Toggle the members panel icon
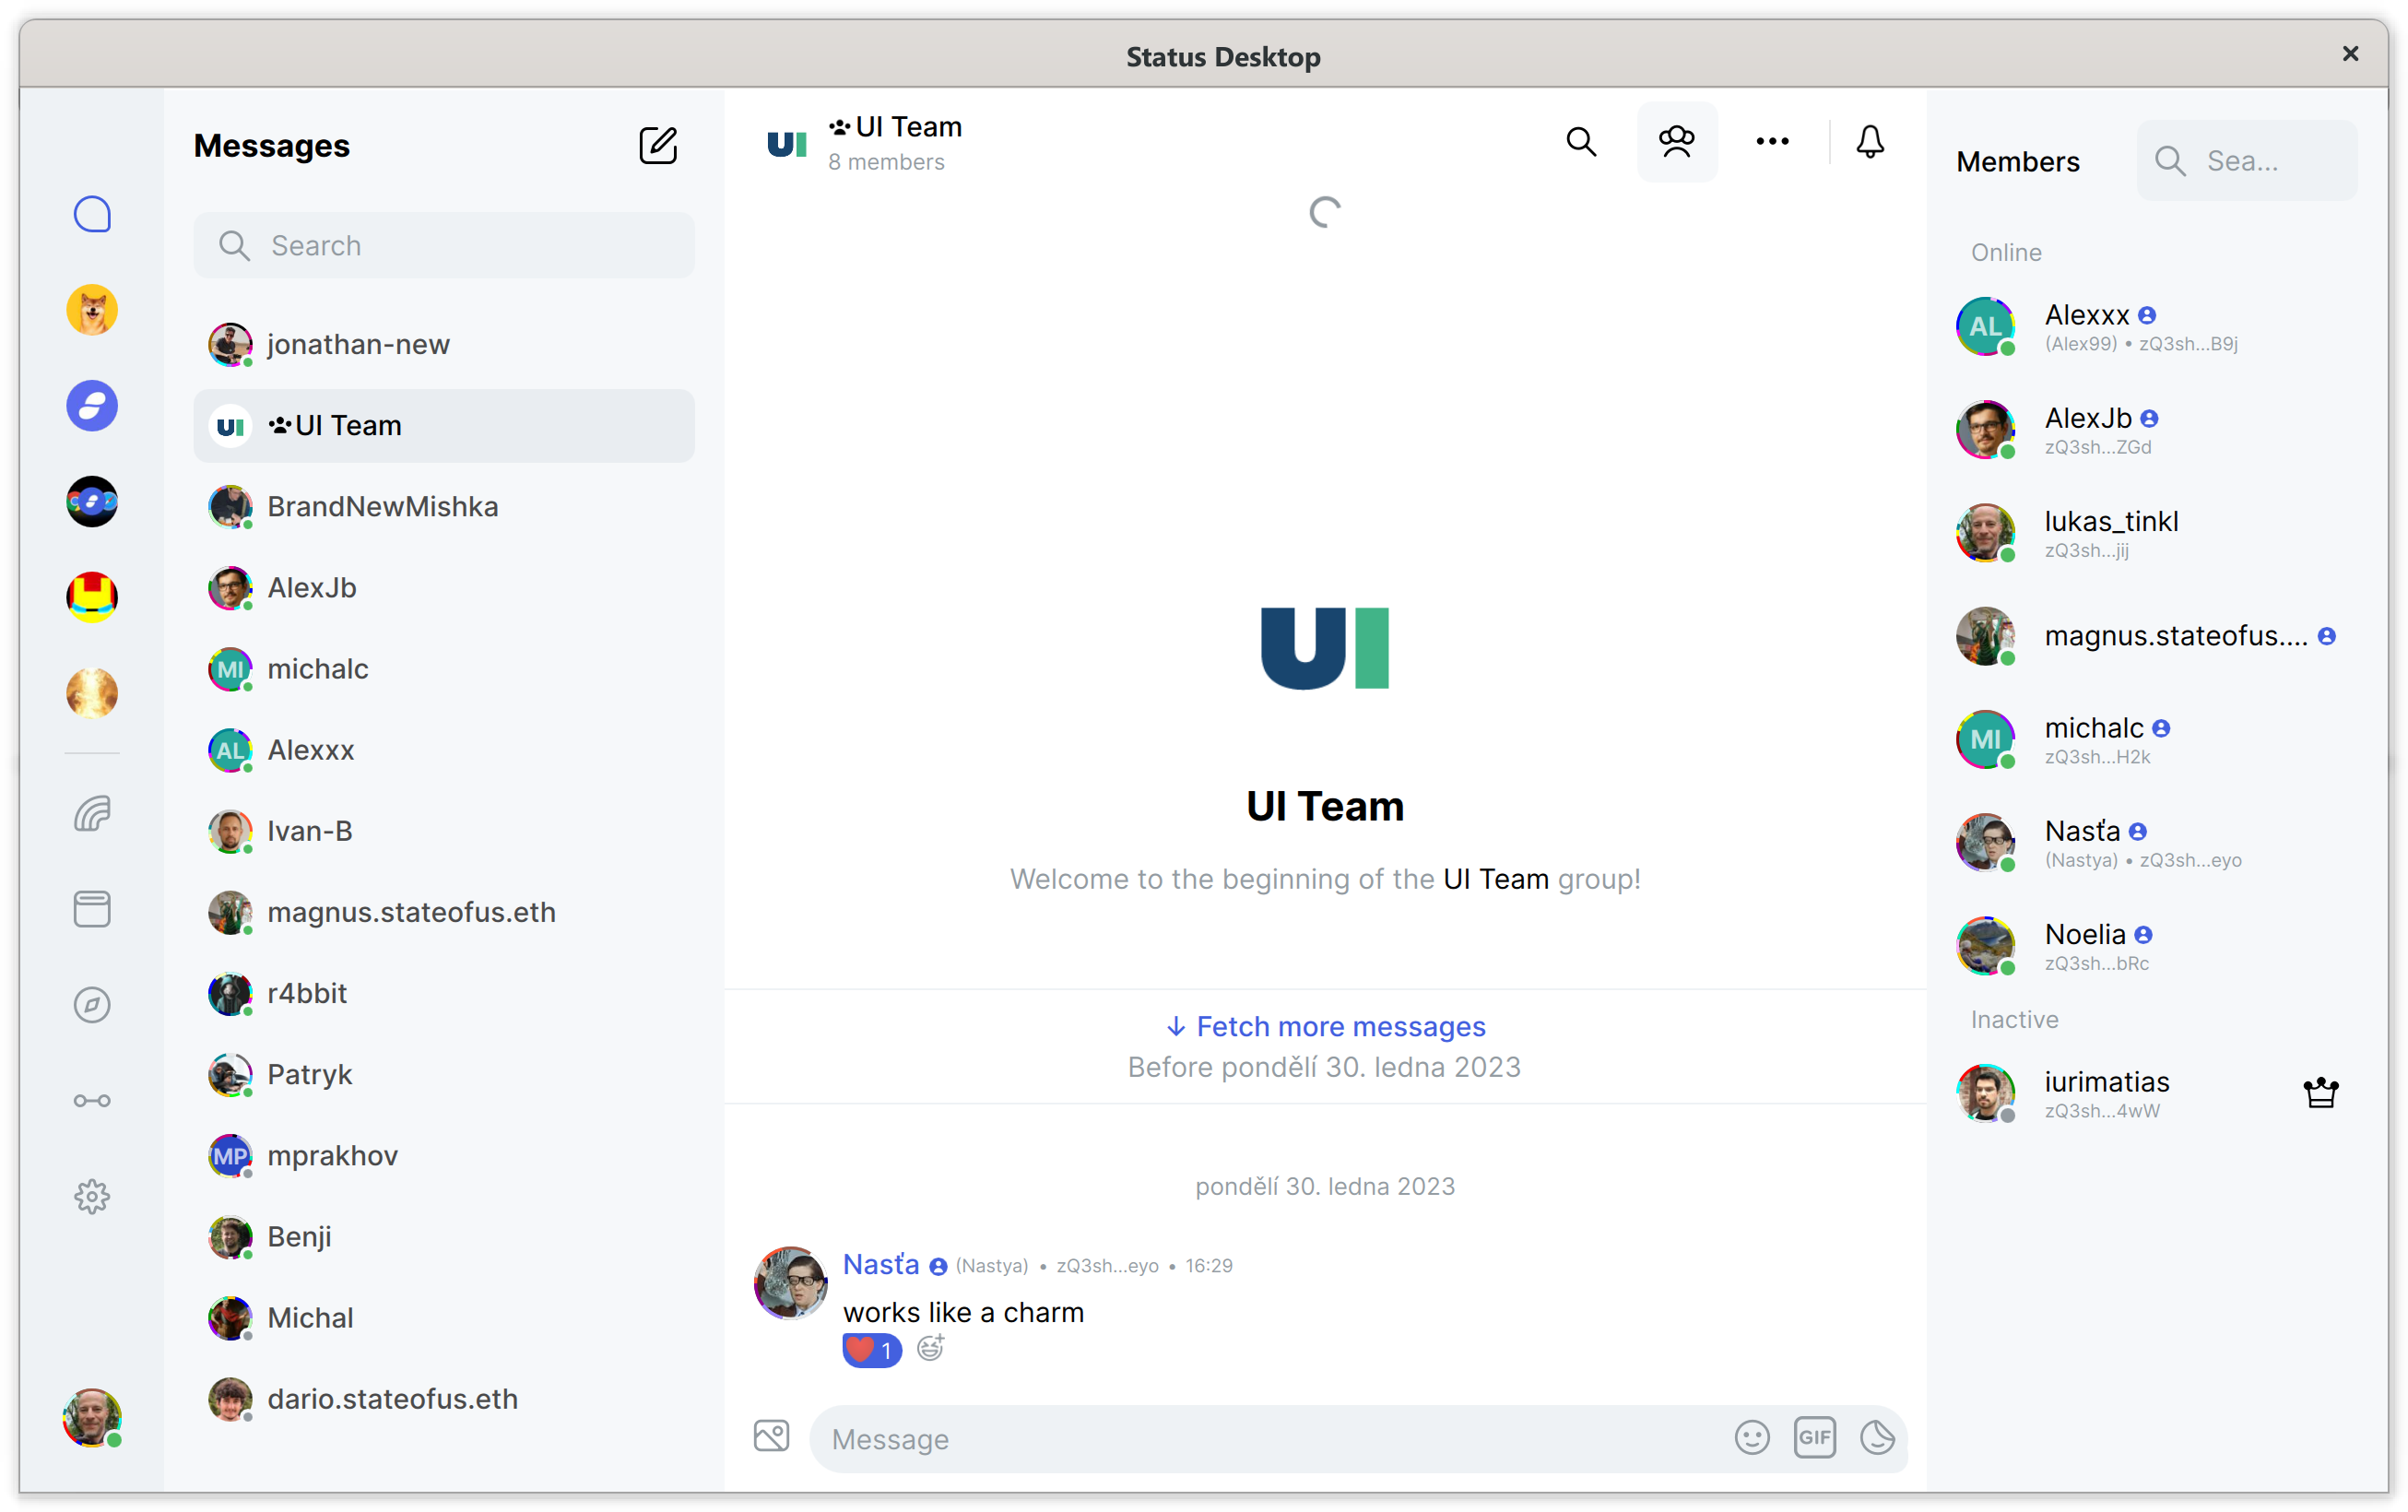The height and width of the screenshot is (1512, 2408). pyautogui.click(x=1676, y=142)
